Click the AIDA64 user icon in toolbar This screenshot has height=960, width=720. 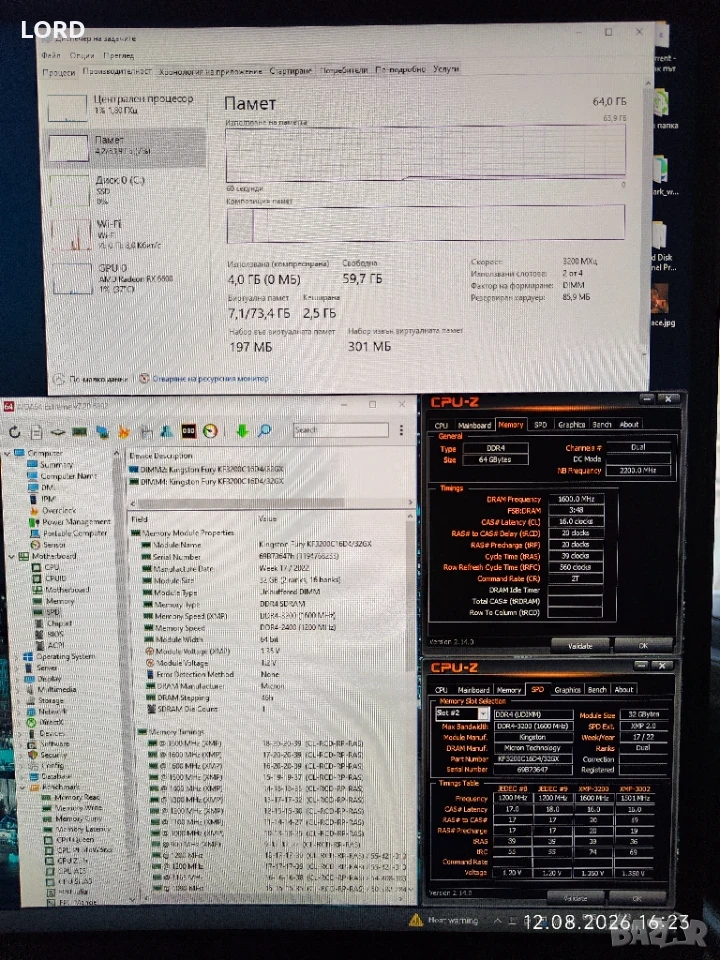pyautogui.click(x=167, y=432)
